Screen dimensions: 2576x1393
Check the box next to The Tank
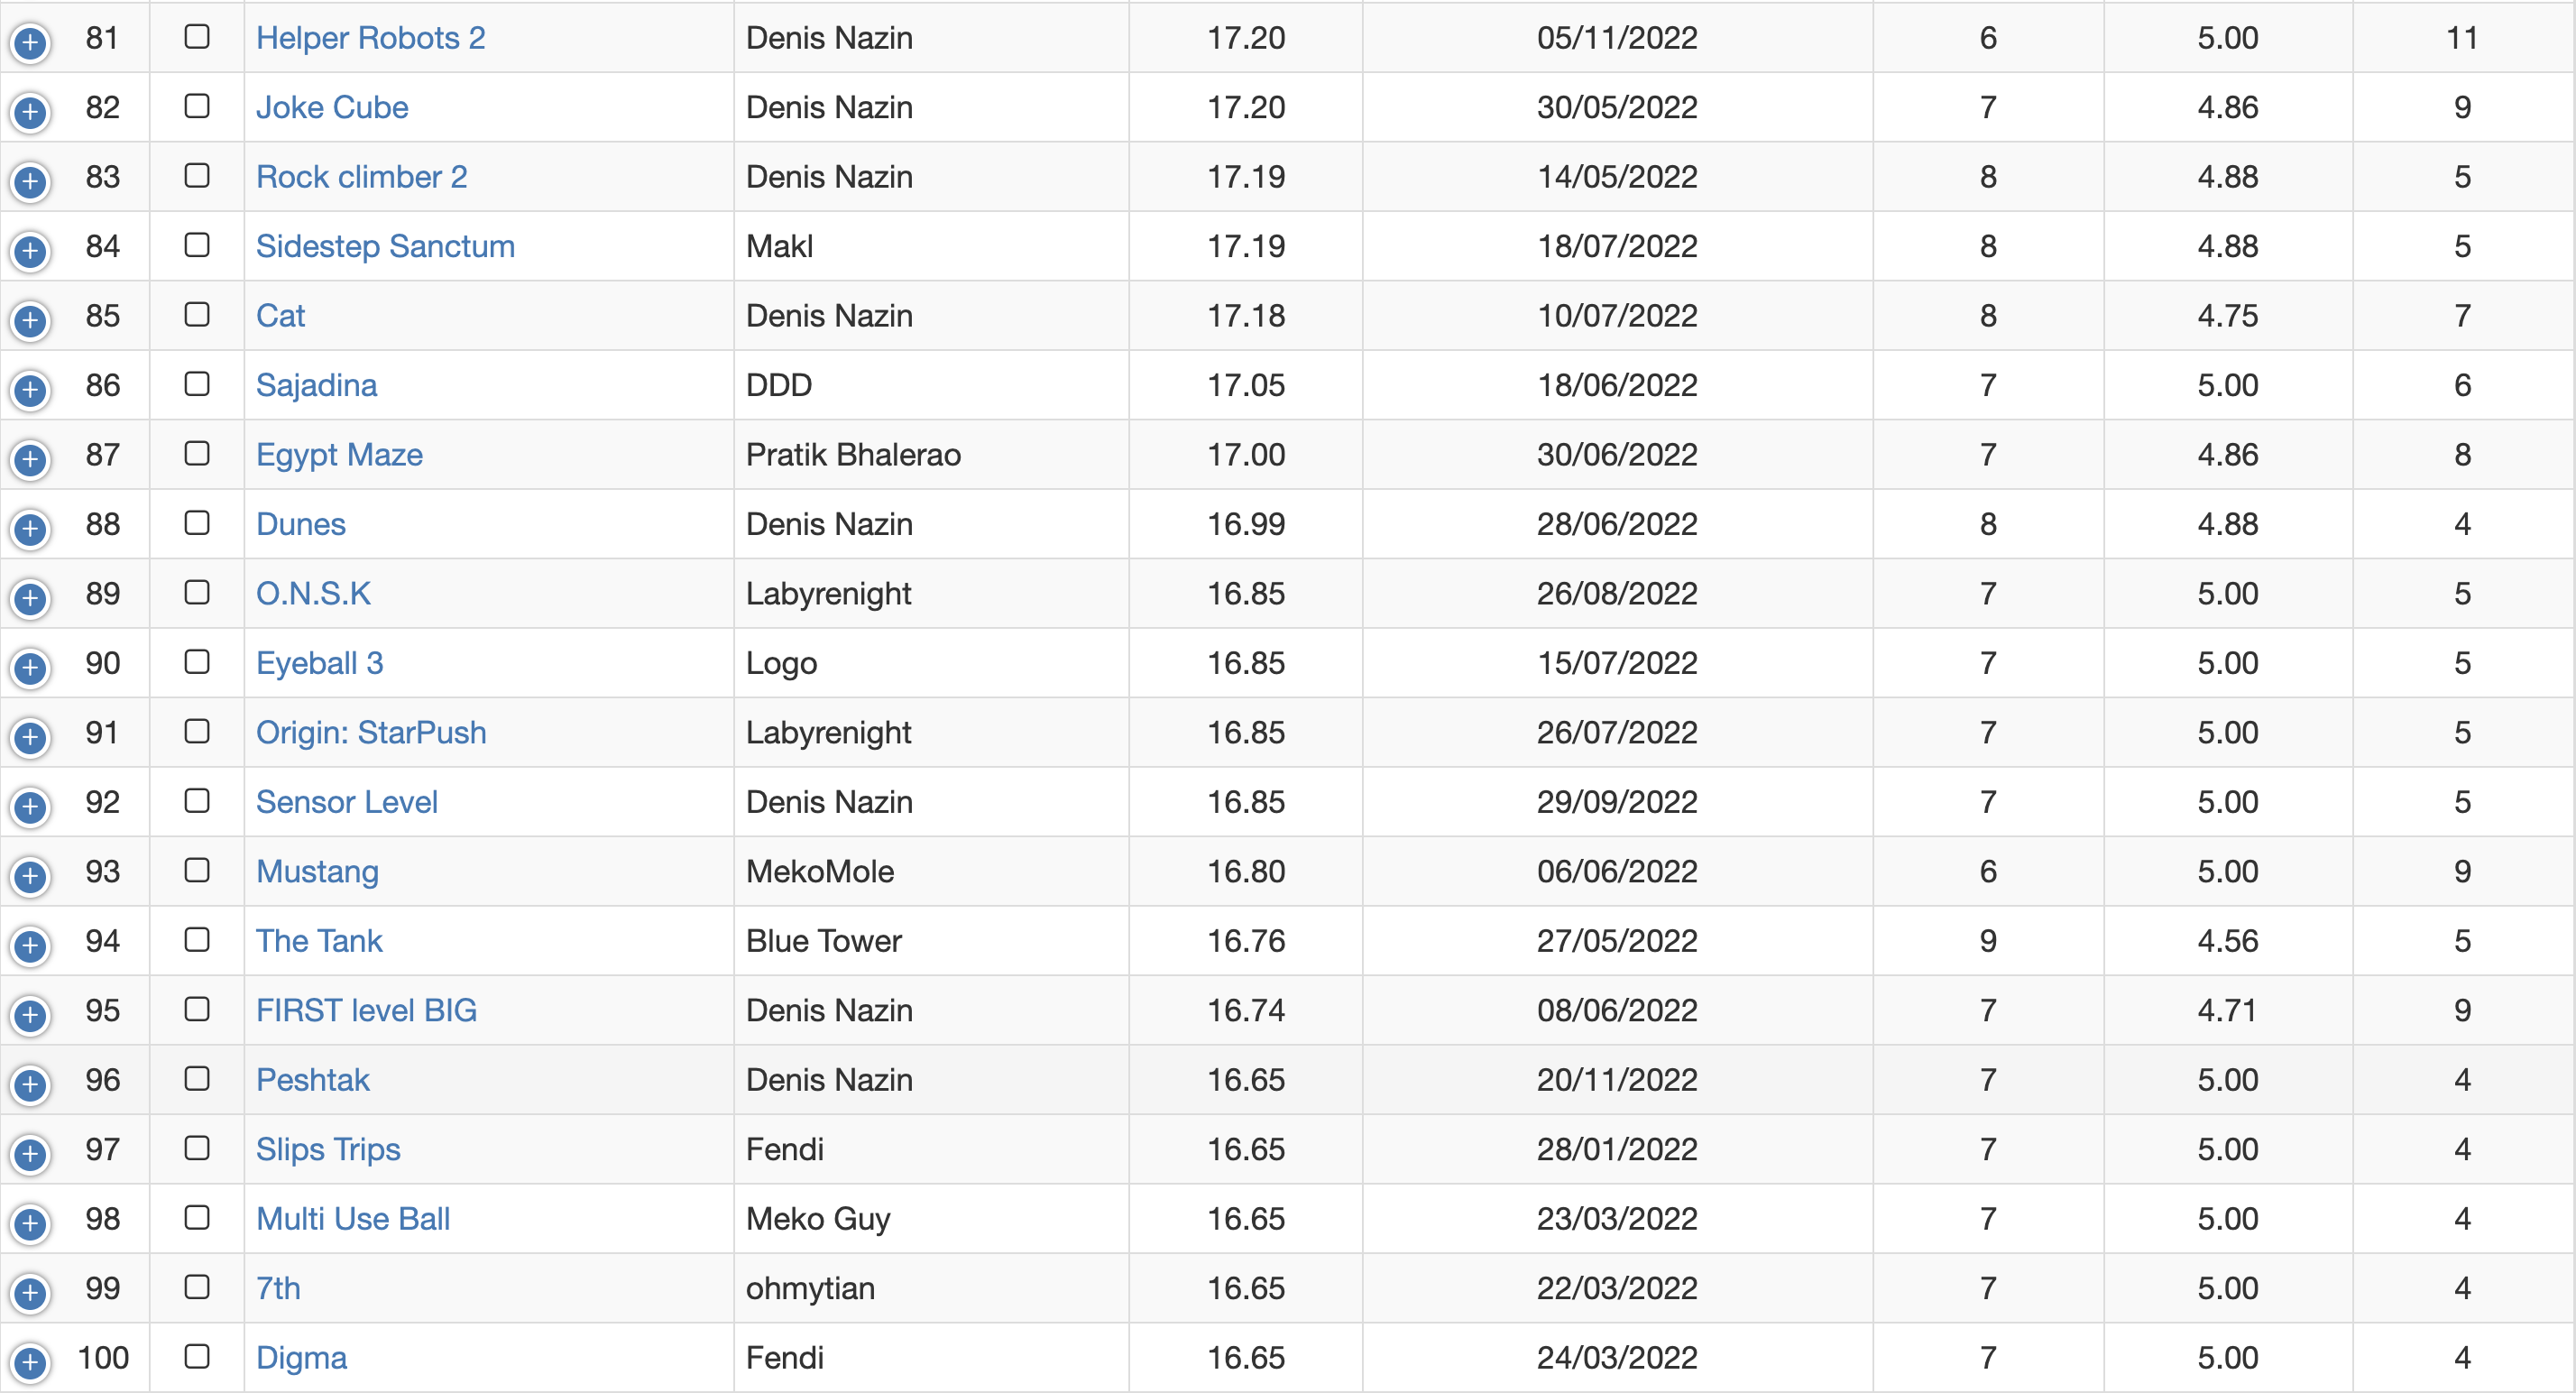point(197,940)
